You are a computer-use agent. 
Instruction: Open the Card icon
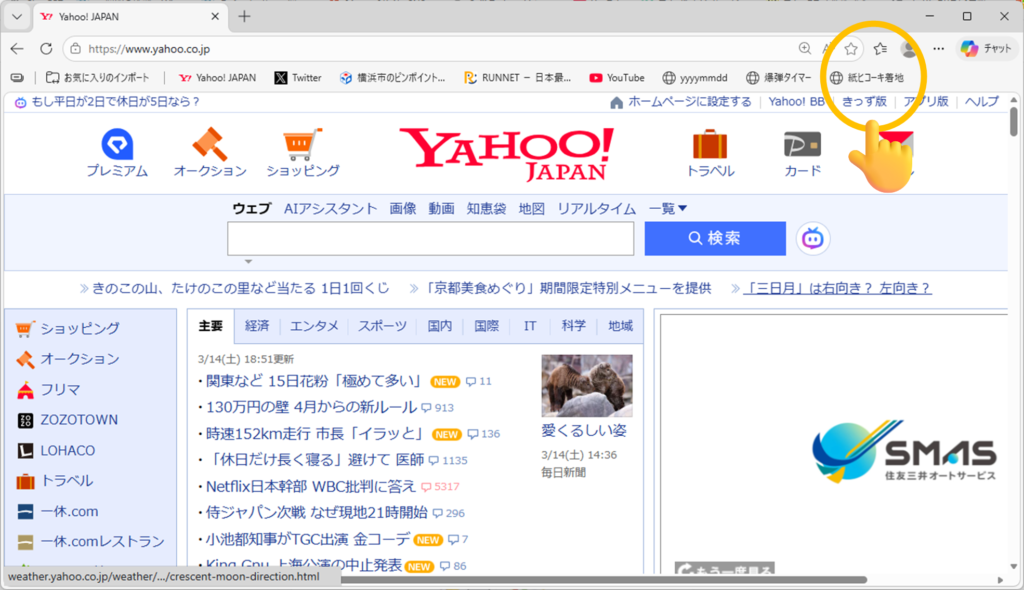click(802, 145)
